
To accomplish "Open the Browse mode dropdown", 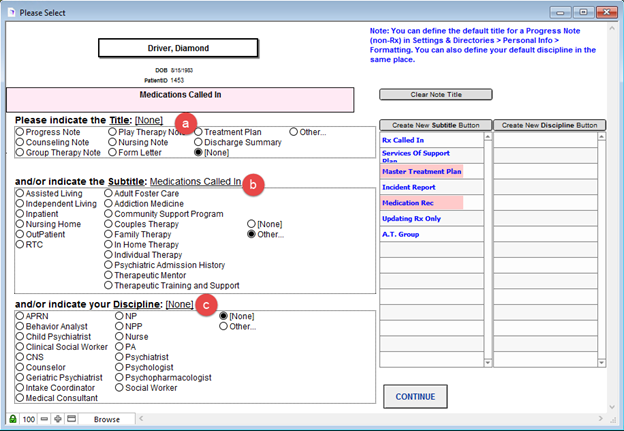I will tap(105, 419).
